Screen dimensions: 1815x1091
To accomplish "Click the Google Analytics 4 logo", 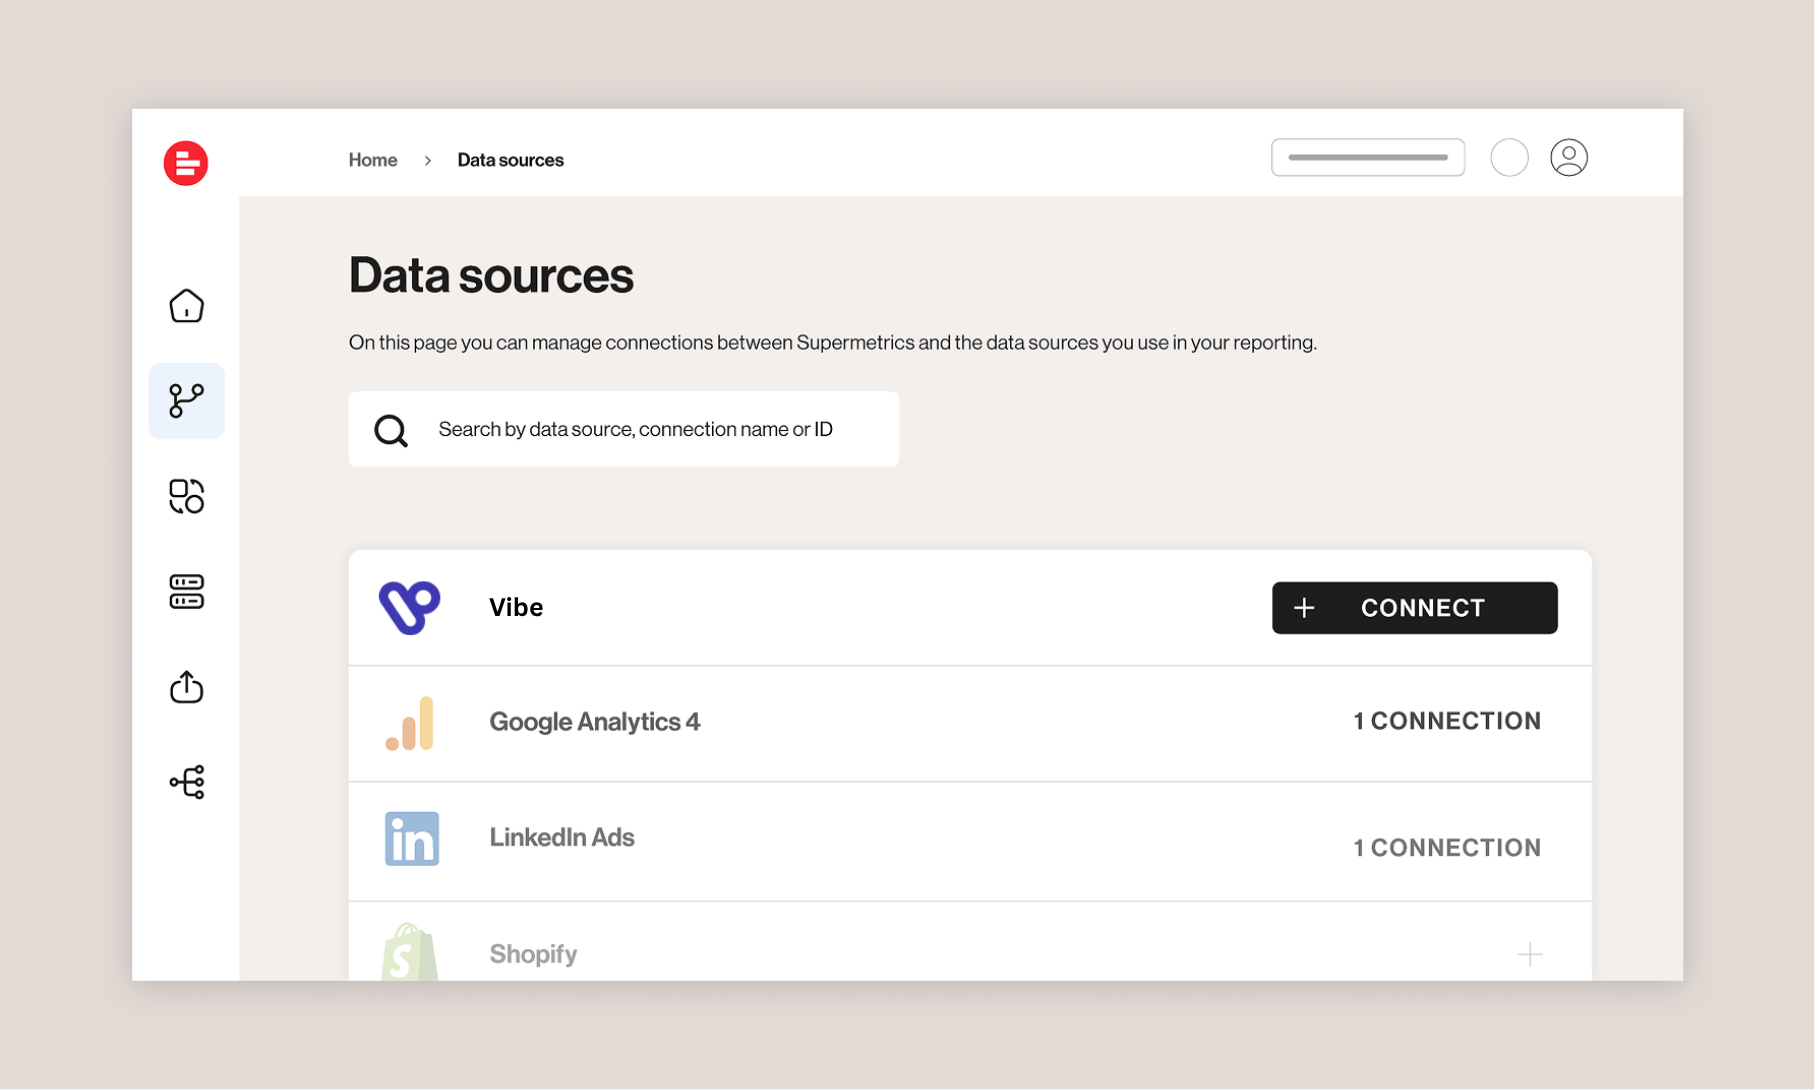I will 410,723.
